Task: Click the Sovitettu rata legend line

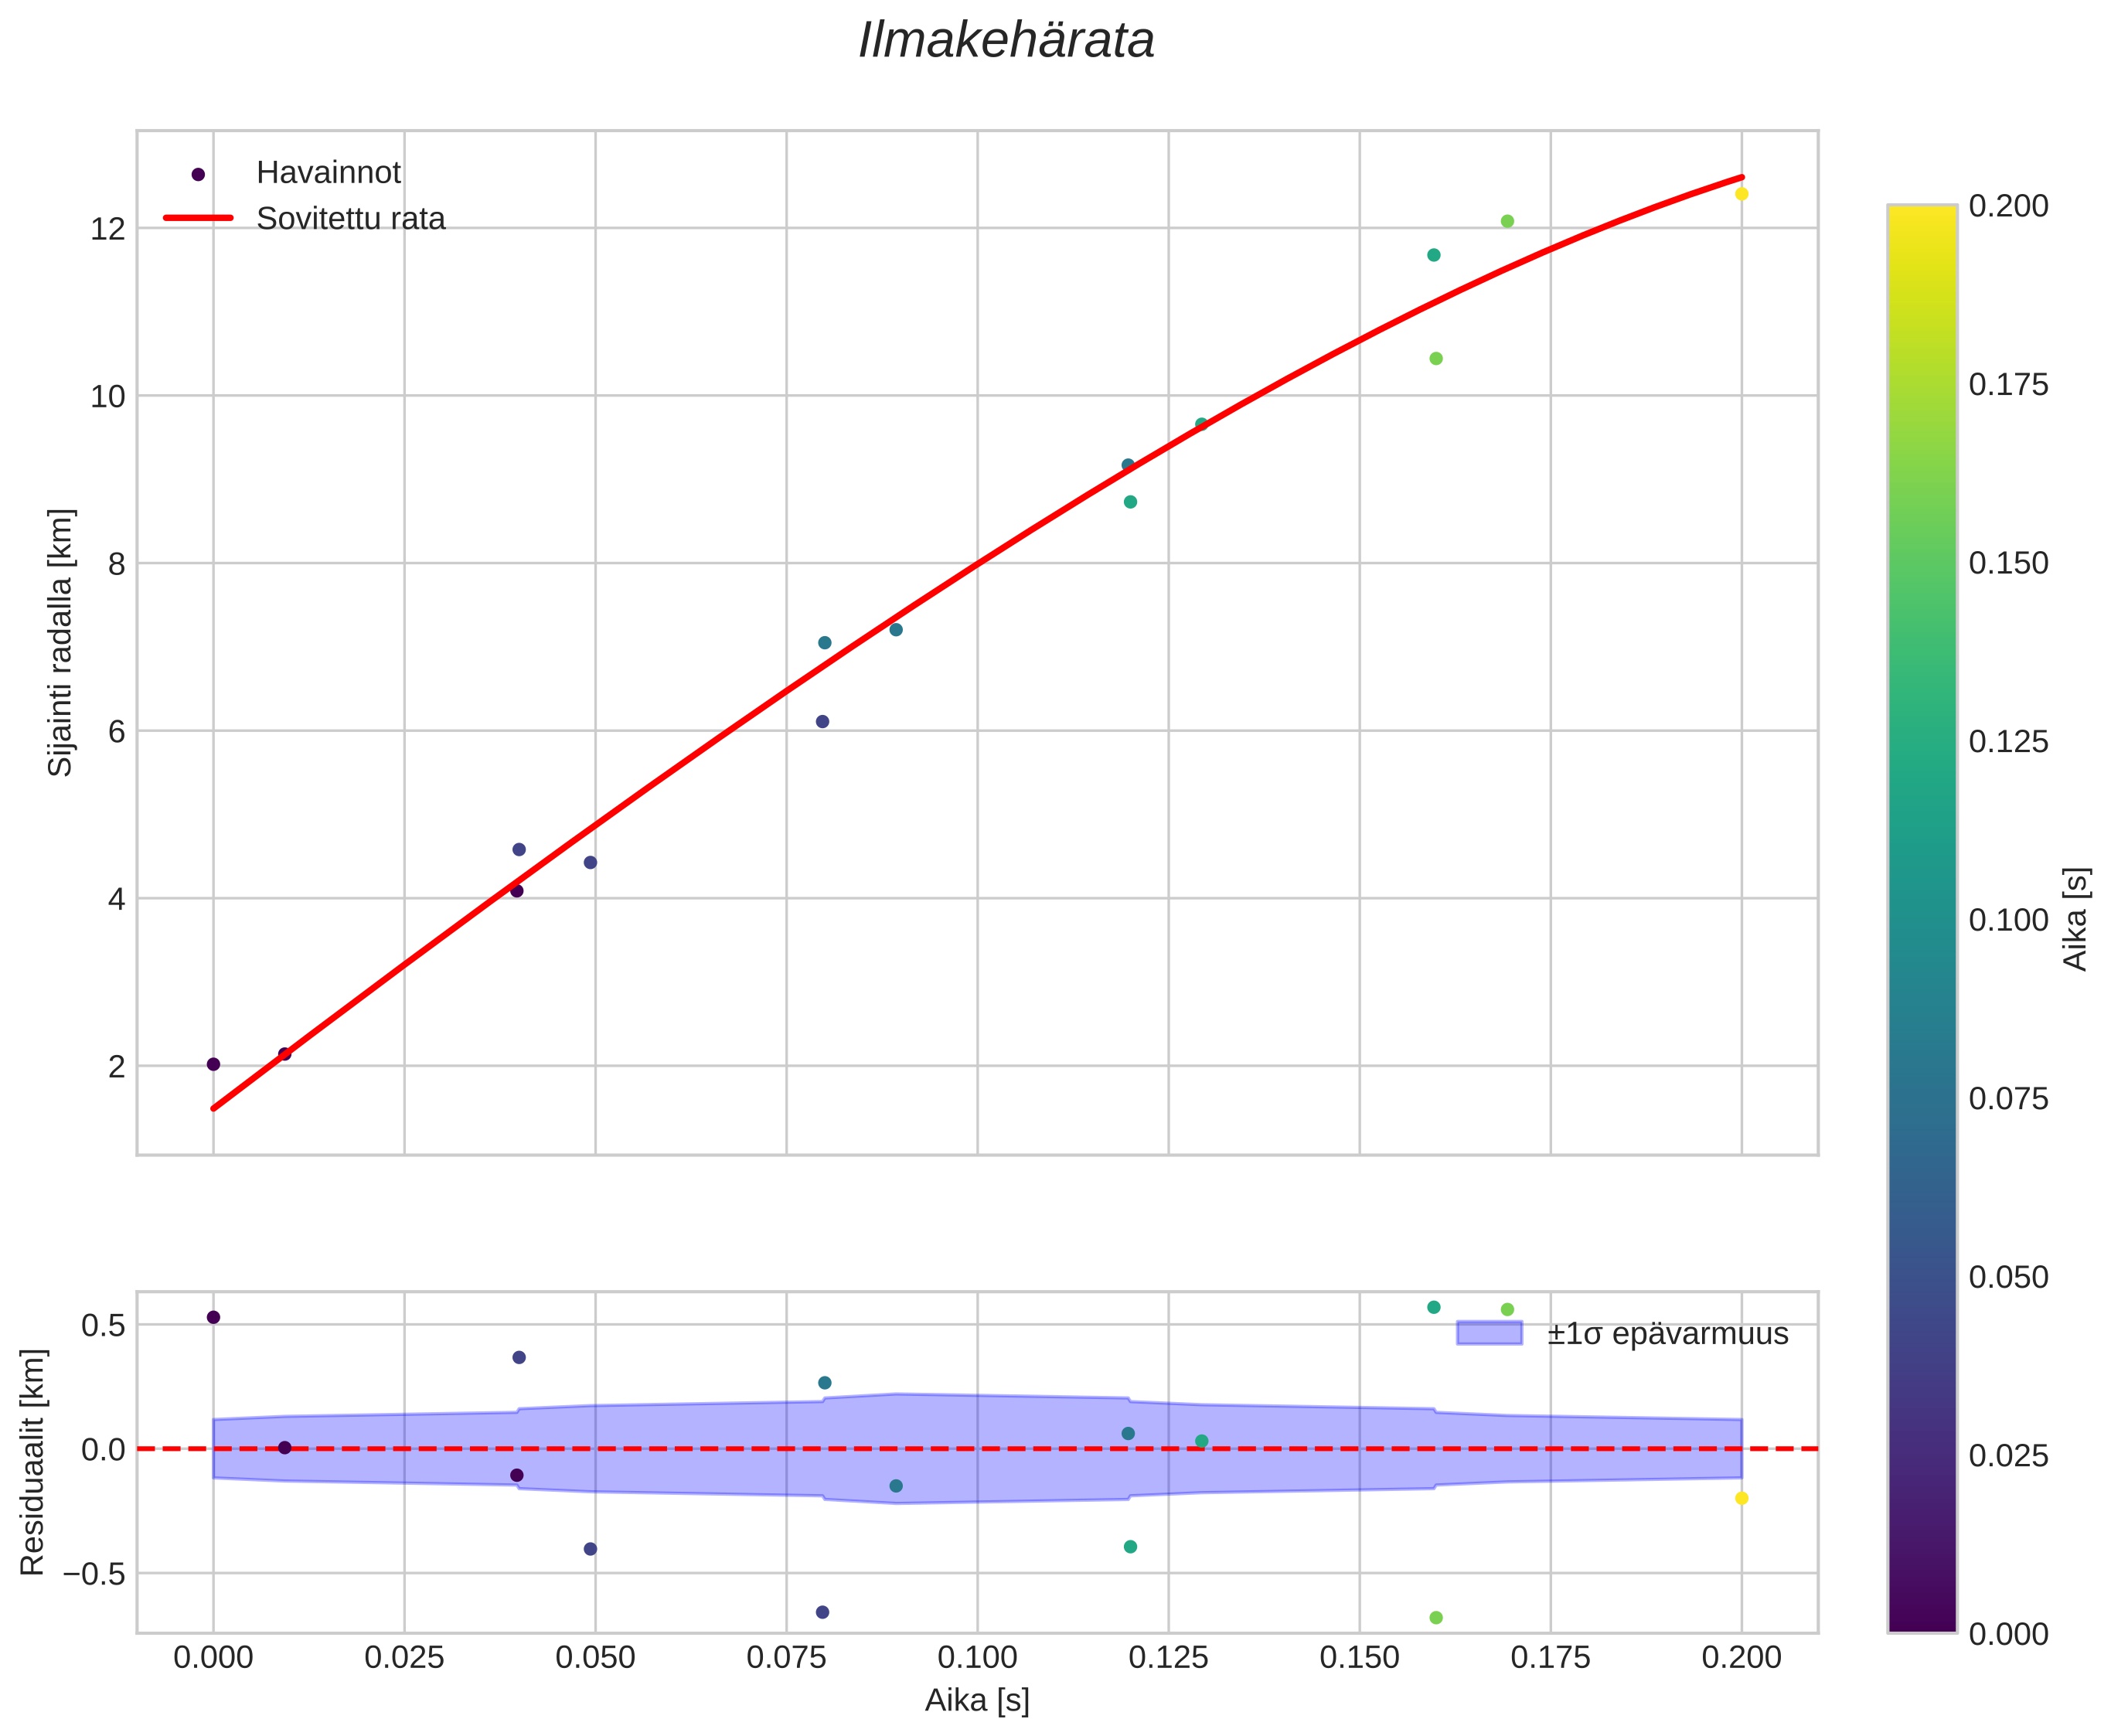Action: pyautogui.click(x=198, y=218)
